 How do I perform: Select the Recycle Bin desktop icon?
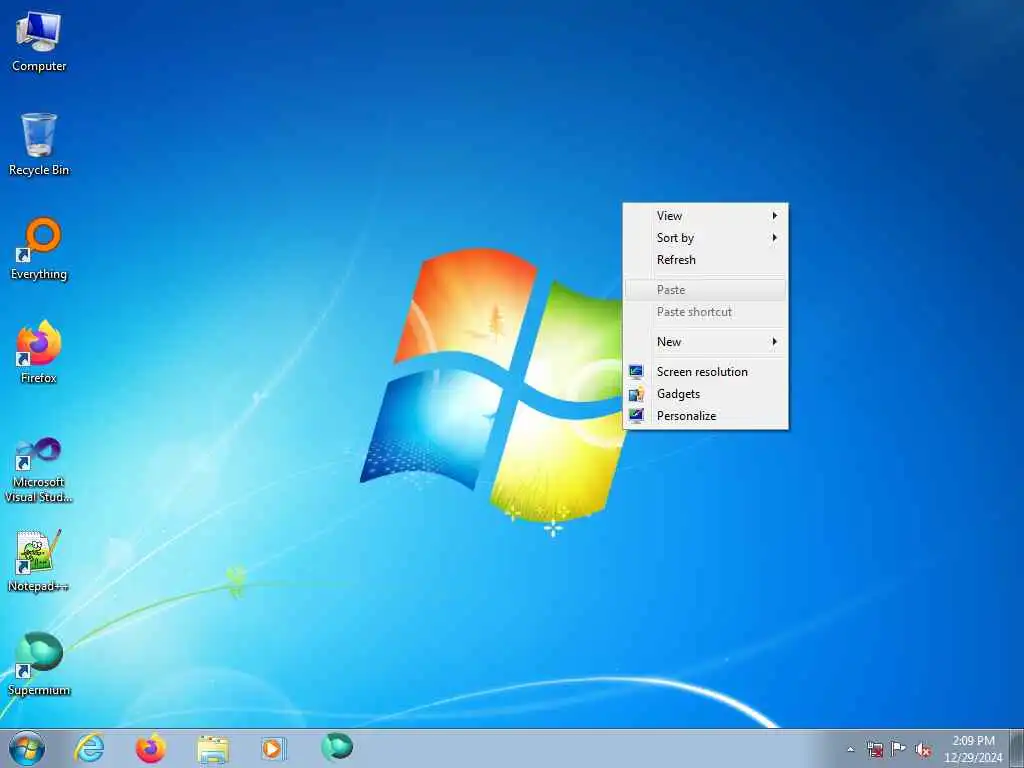pos(39,145)
